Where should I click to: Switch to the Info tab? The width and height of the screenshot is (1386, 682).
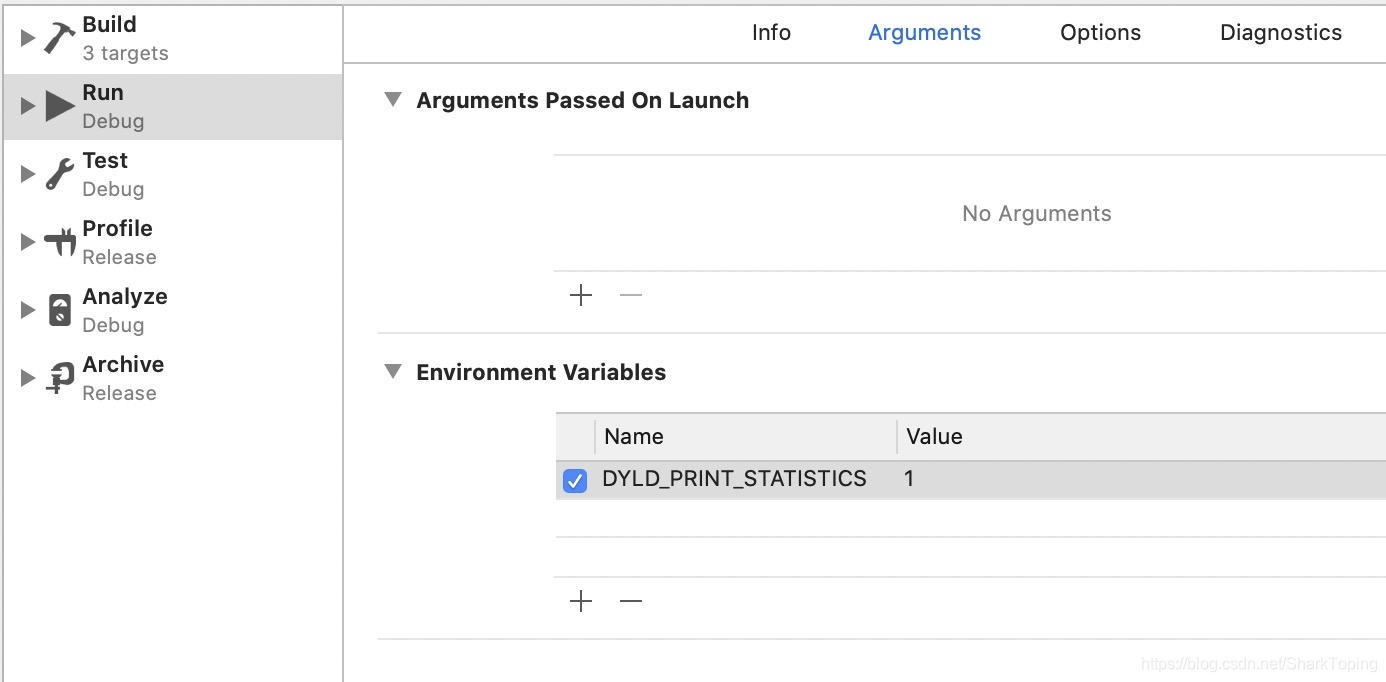[x=771, y=33]
